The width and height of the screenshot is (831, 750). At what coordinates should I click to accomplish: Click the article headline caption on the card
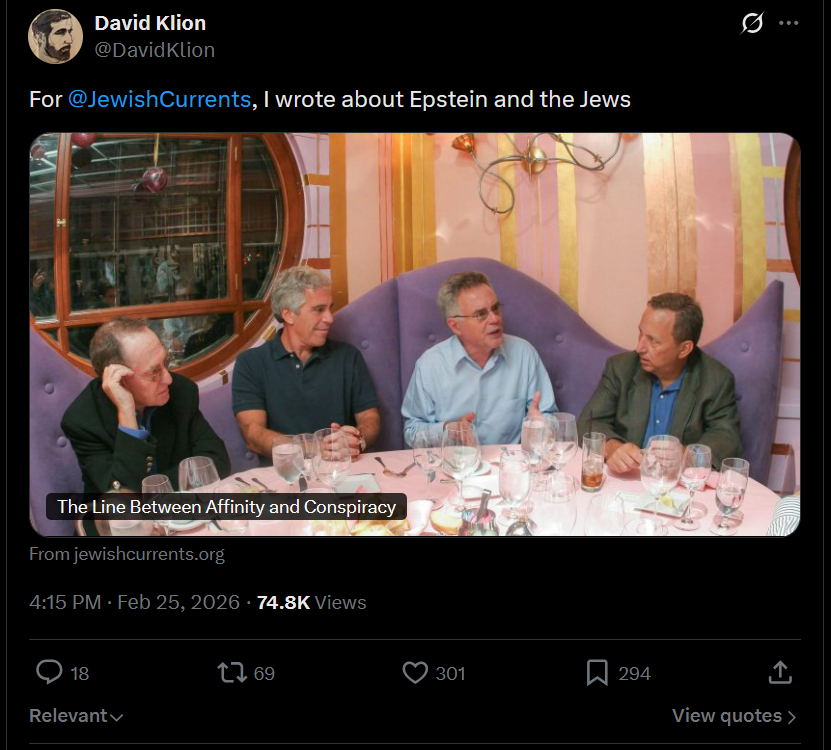226,507
